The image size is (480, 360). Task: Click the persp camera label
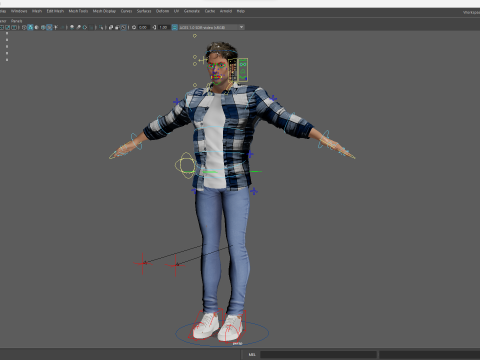click(237, 343)
